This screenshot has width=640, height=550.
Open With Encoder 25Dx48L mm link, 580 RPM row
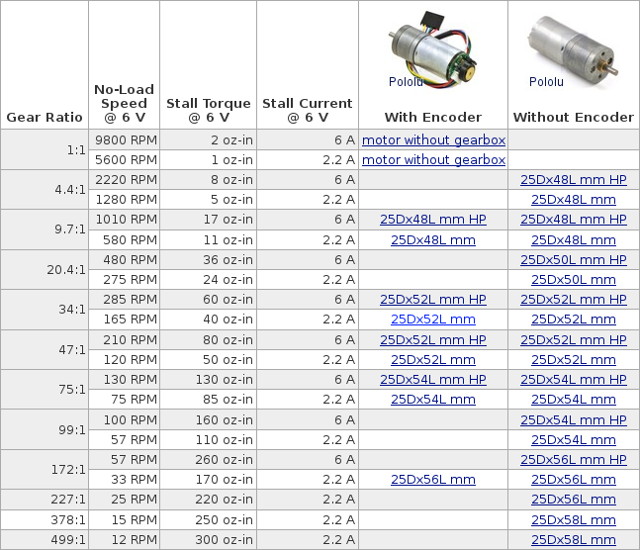point(433,240)
